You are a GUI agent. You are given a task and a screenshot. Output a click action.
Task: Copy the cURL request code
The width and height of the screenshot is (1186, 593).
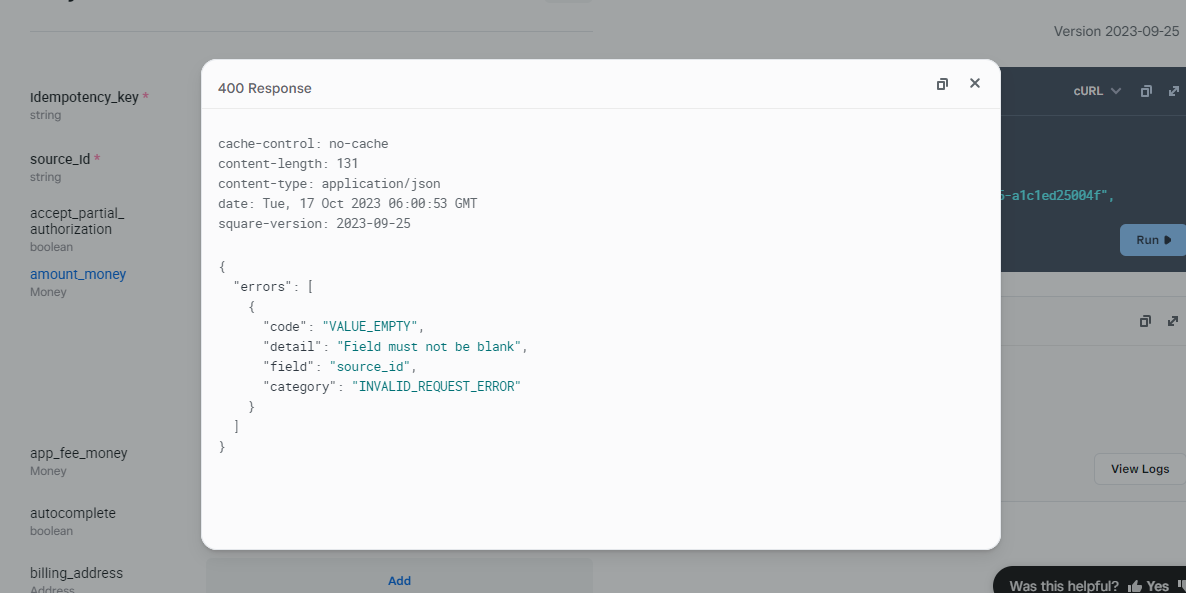1146,91
